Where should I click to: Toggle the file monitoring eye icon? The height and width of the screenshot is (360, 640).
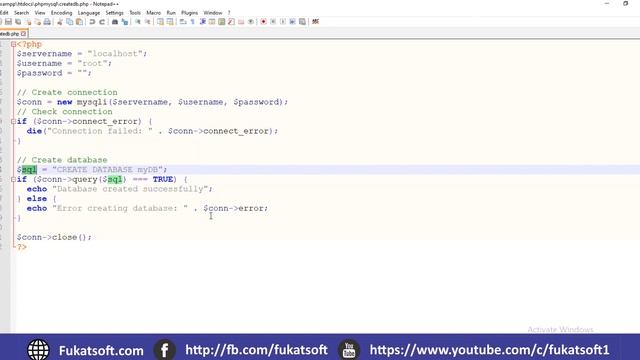251,22
